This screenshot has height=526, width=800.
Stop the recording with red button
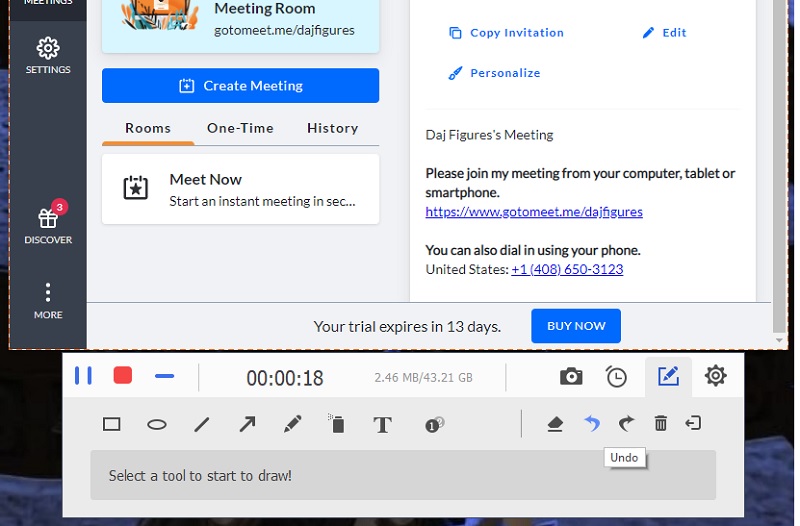(x=123, y=375)
